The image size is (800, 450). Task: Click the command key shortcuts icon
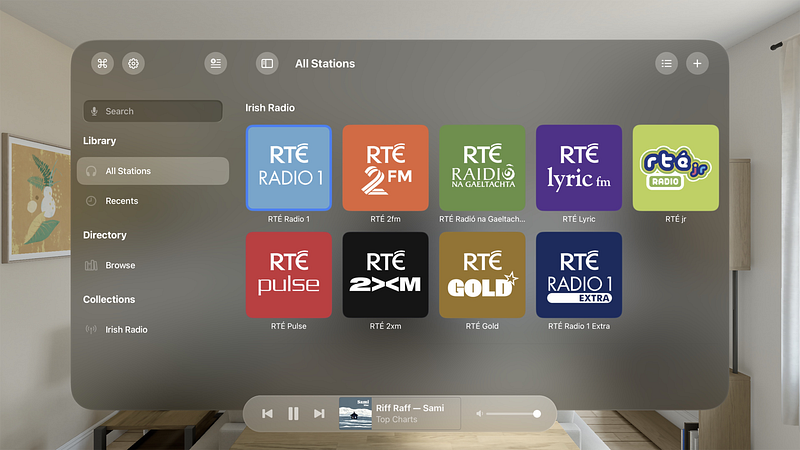pos(103,64)
